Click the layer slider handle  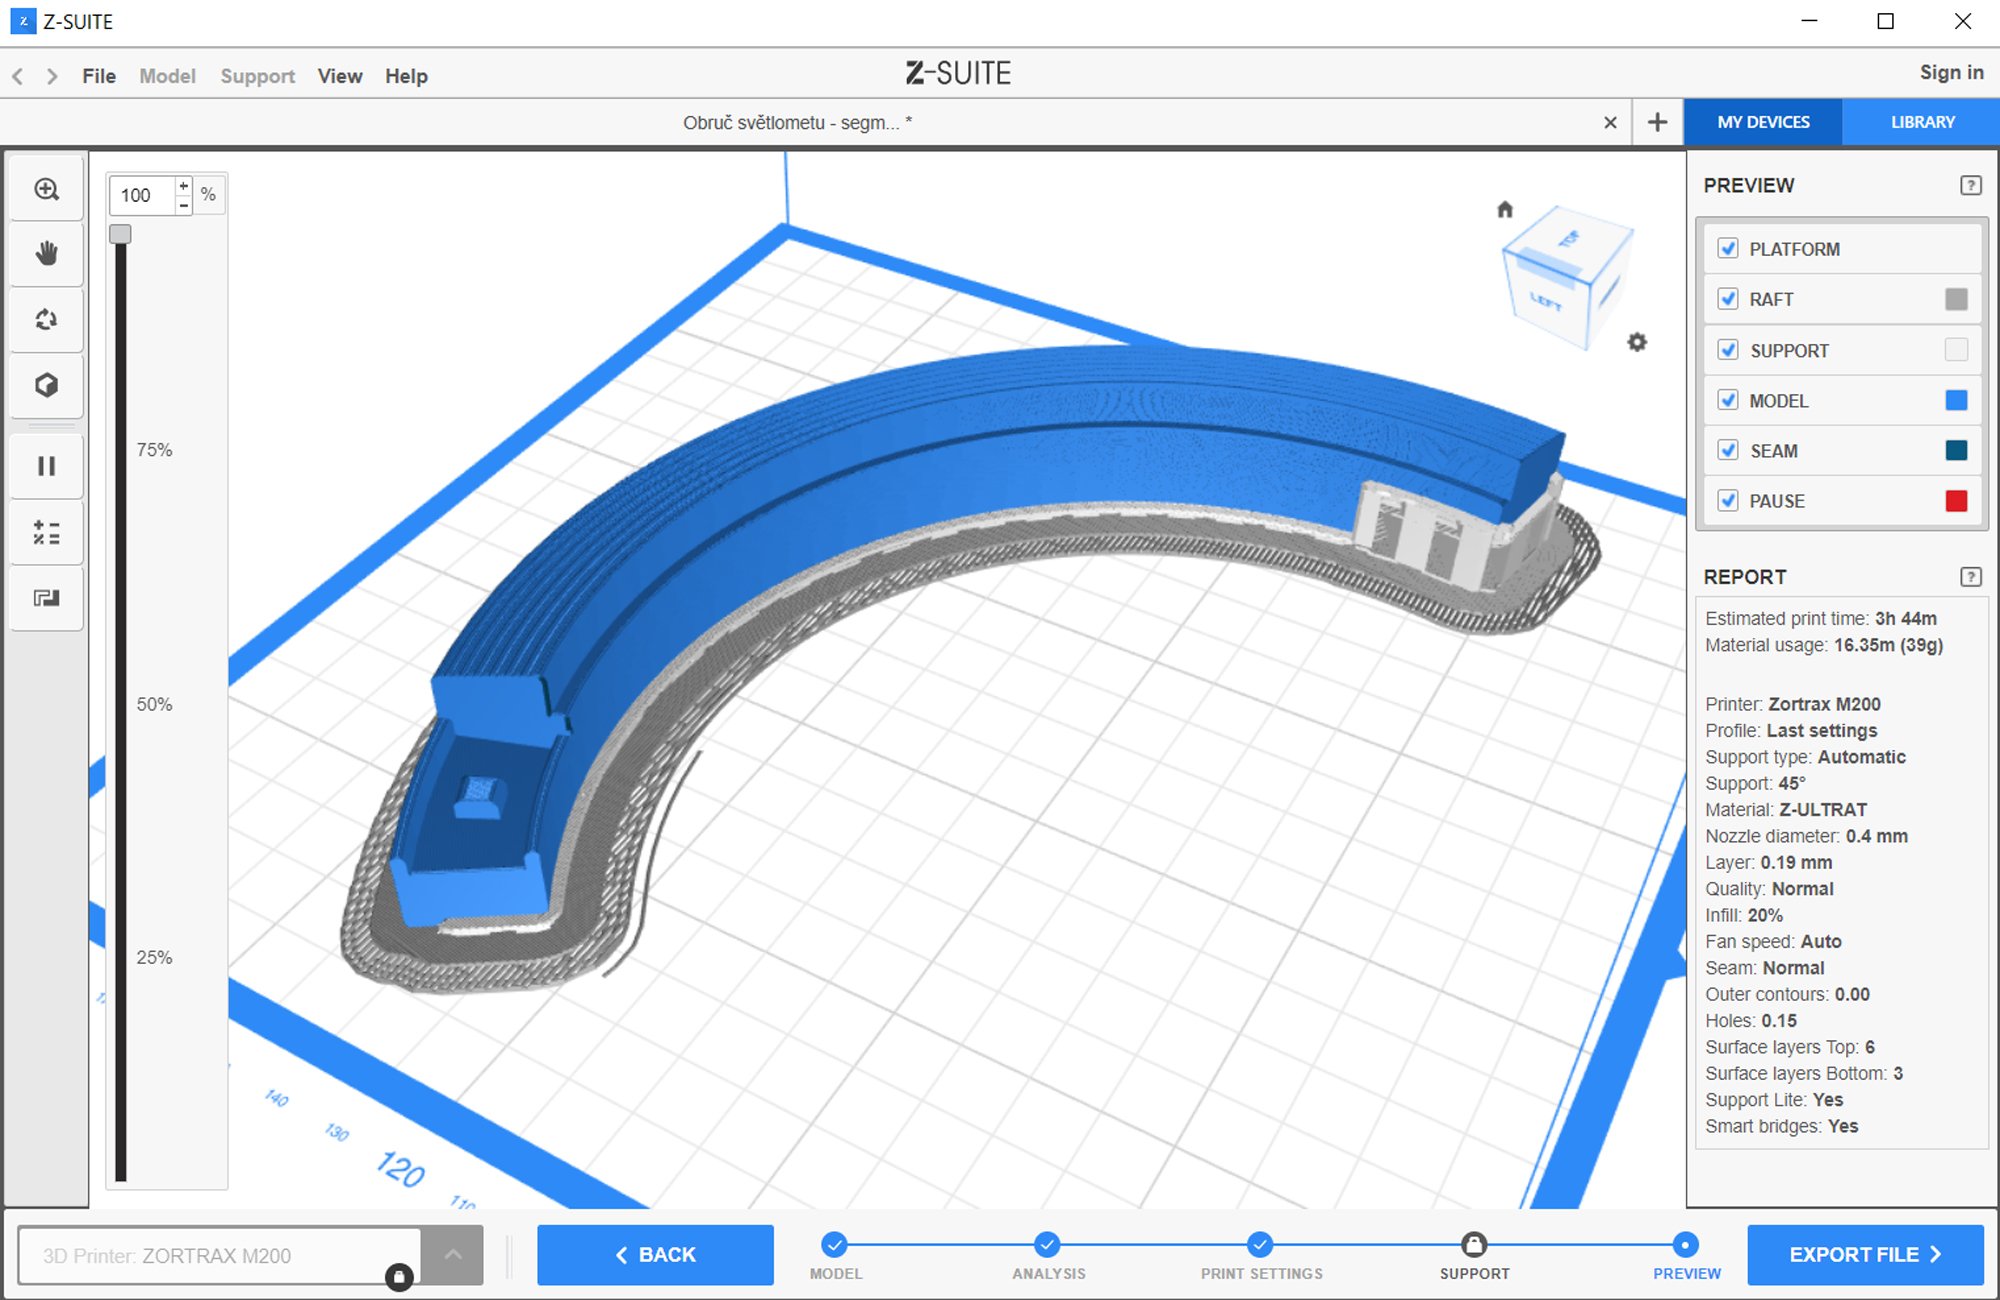point(120,234)
